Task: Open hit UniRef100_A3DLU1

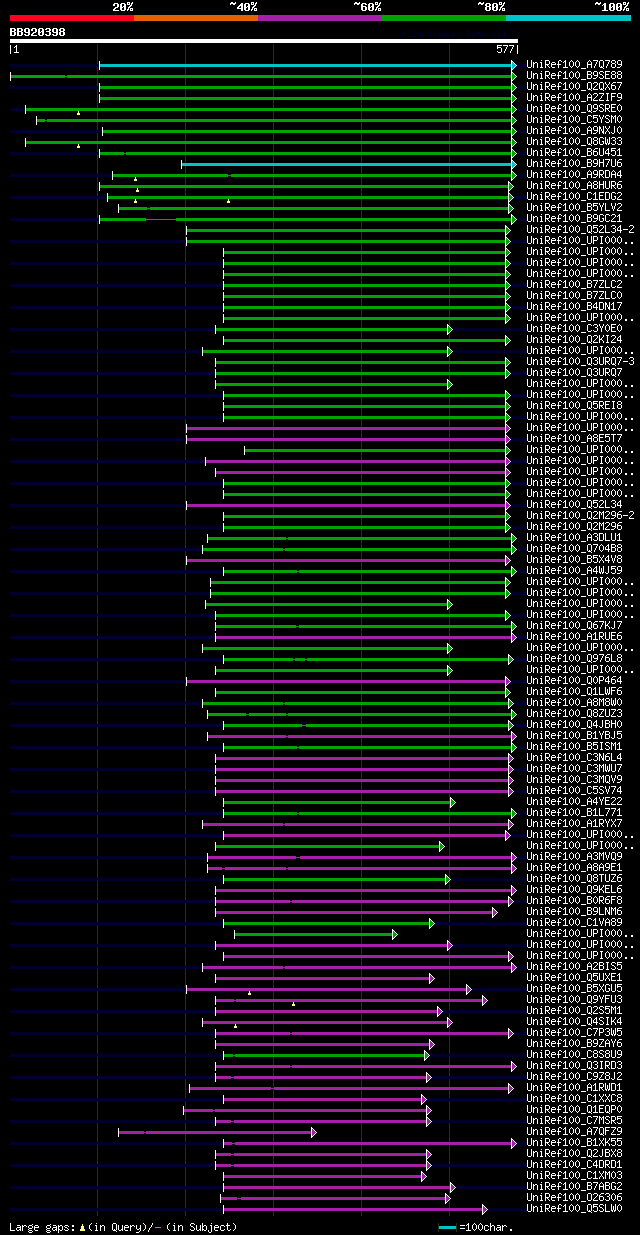Action: [574, 538]
